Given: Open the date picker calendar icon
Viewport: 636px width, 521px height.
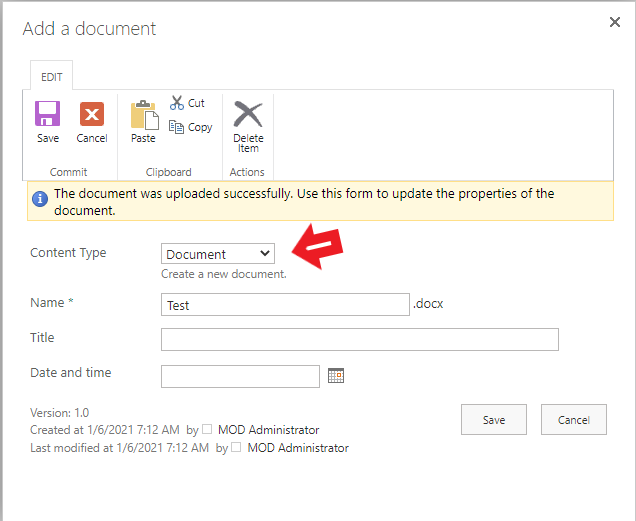Looking at the screenshot, I should pos(336,376).
